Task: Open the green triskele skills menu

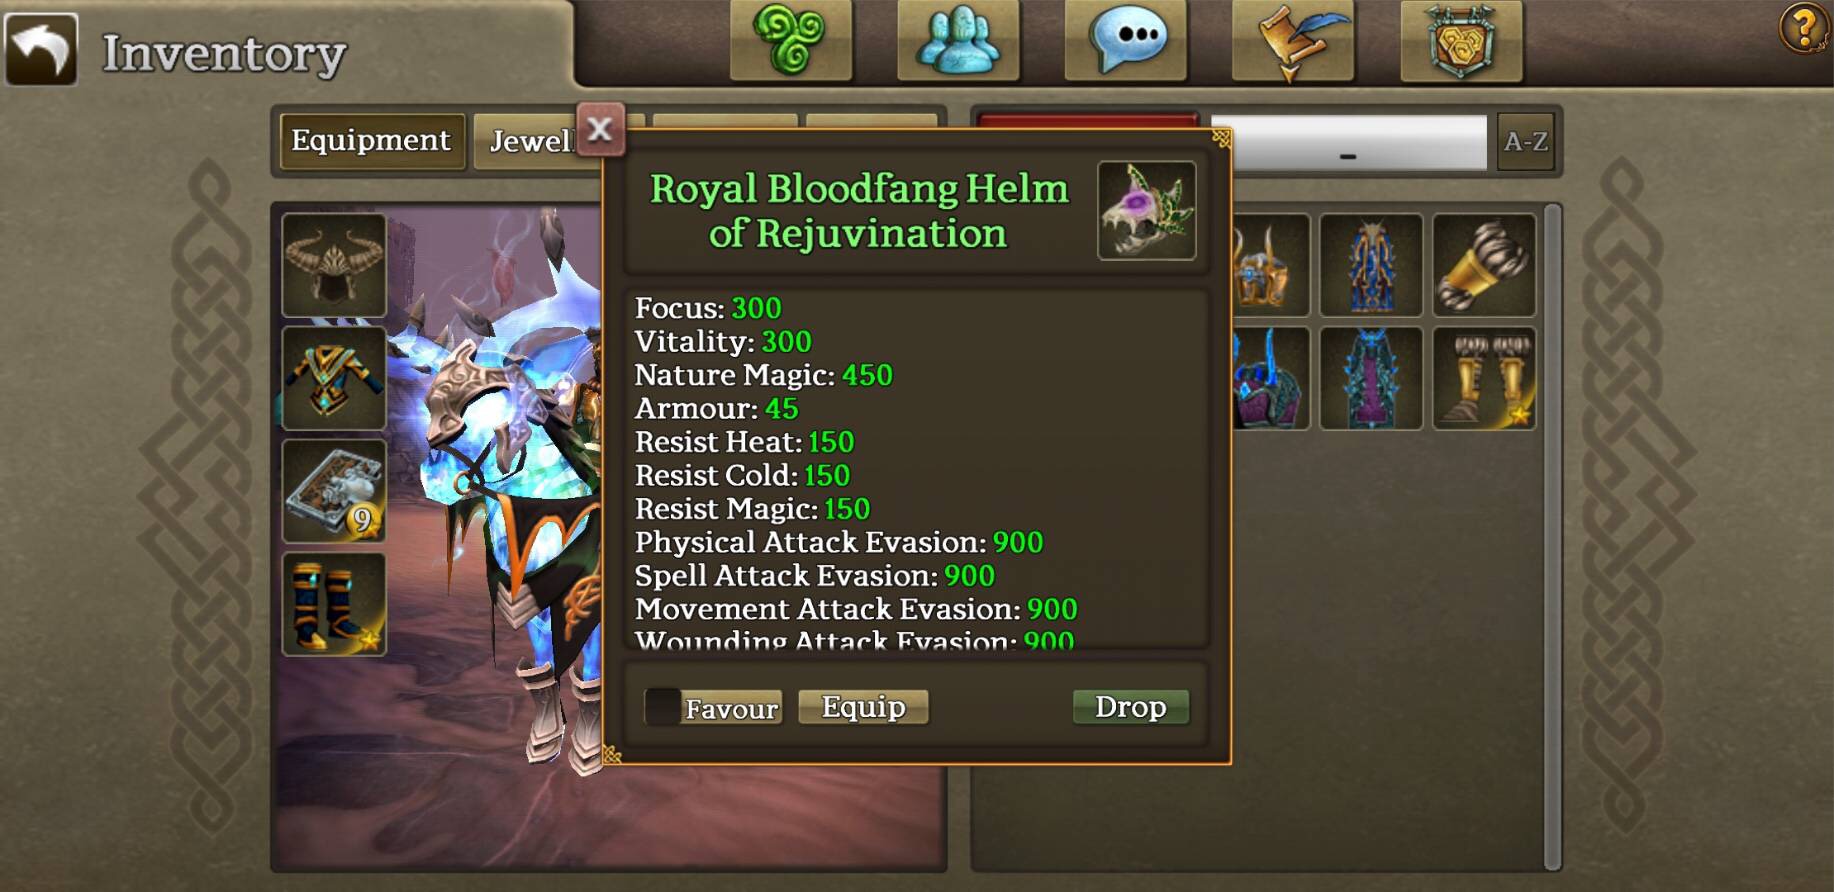Action: (791, 40)
